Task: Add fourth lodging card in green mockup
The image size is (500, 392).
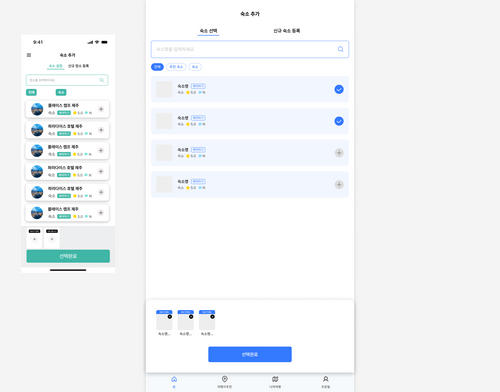Action: click(101, 171)
